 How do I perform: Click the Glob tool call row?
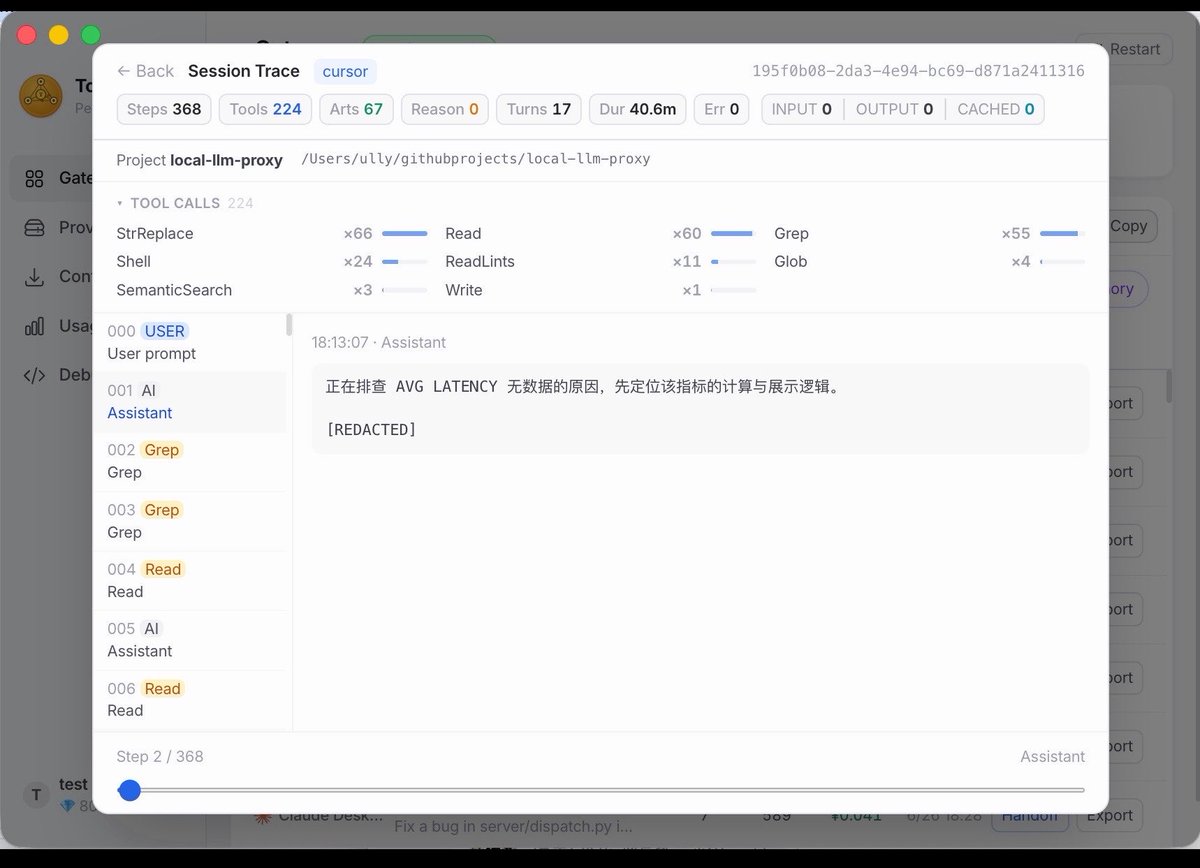click(929, 261)
